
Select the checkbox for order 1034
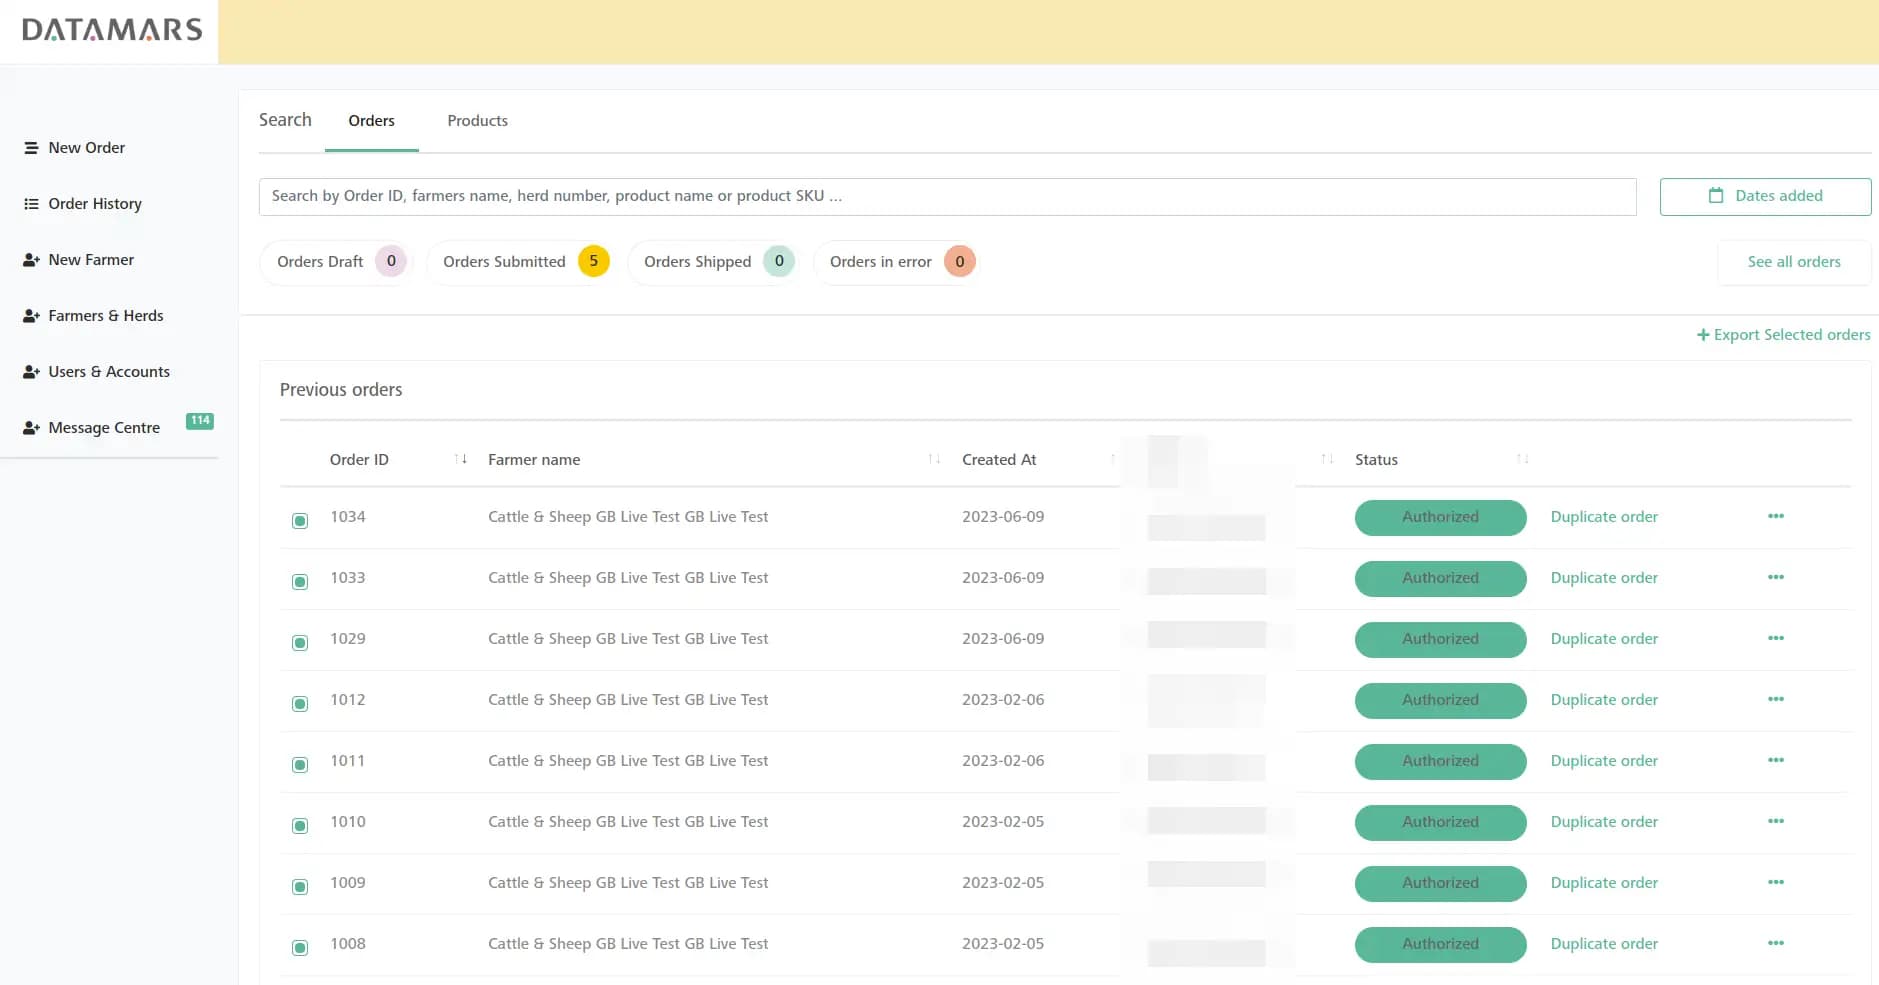[x=300, y=520]
